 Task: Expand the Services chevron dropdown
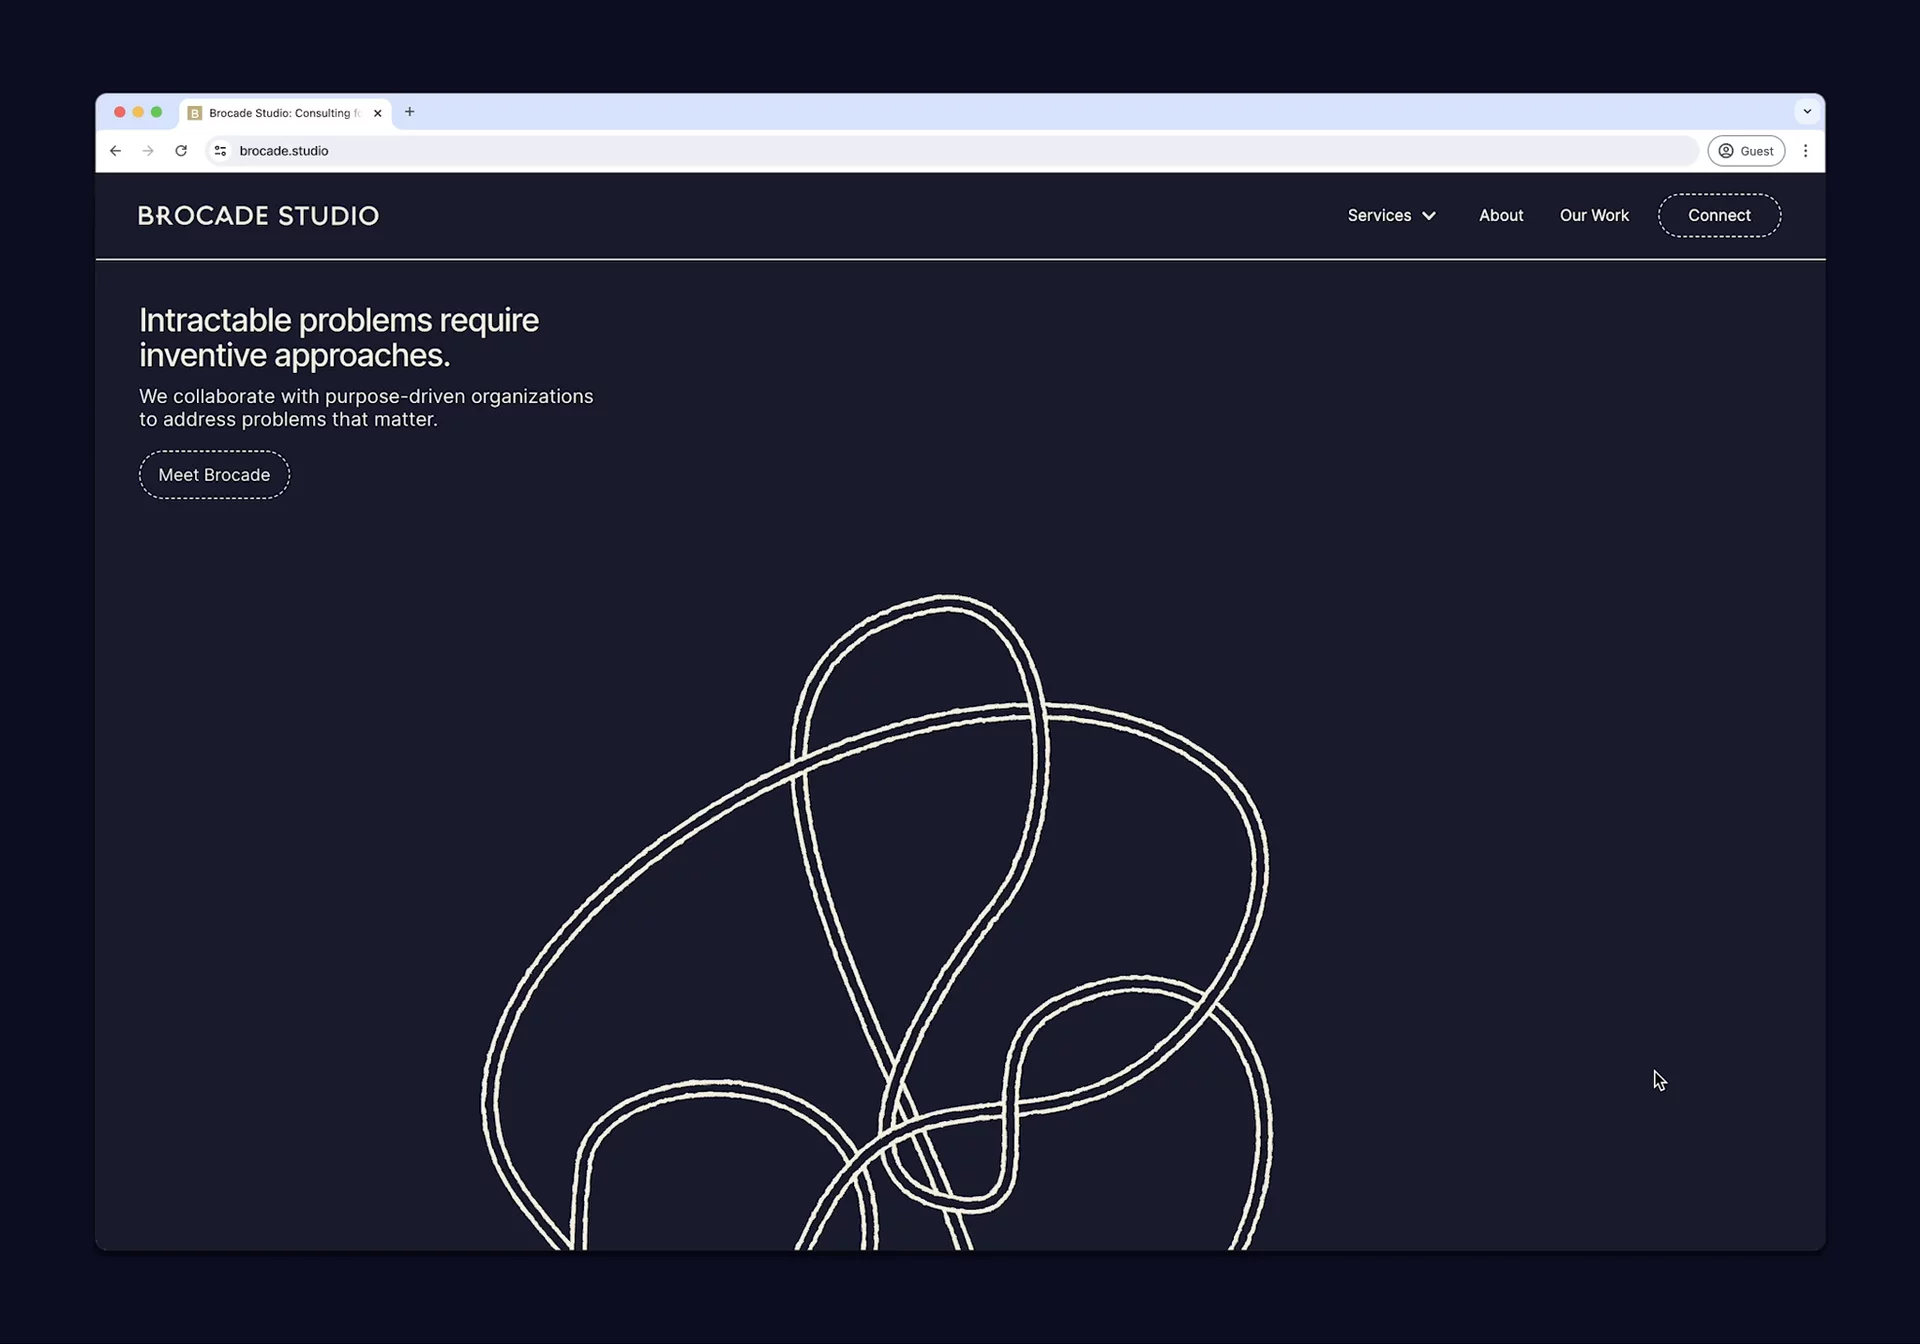pos(1429,216)
